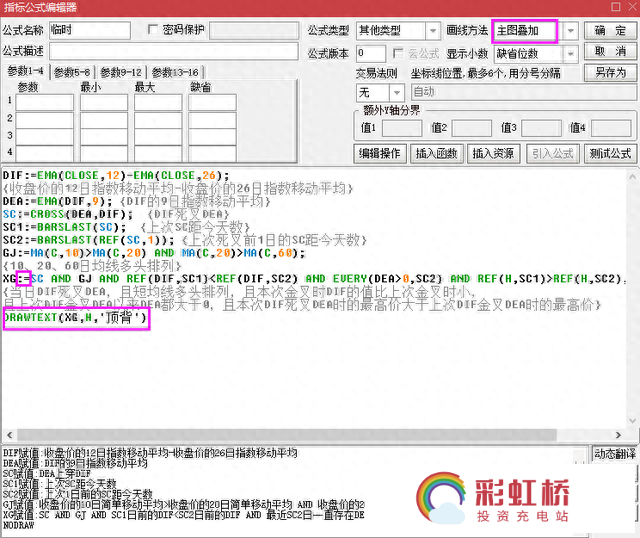
Task: Click the 值2 Y-axis boundary field
Action: pyautogui.click(x=472, y=128)
